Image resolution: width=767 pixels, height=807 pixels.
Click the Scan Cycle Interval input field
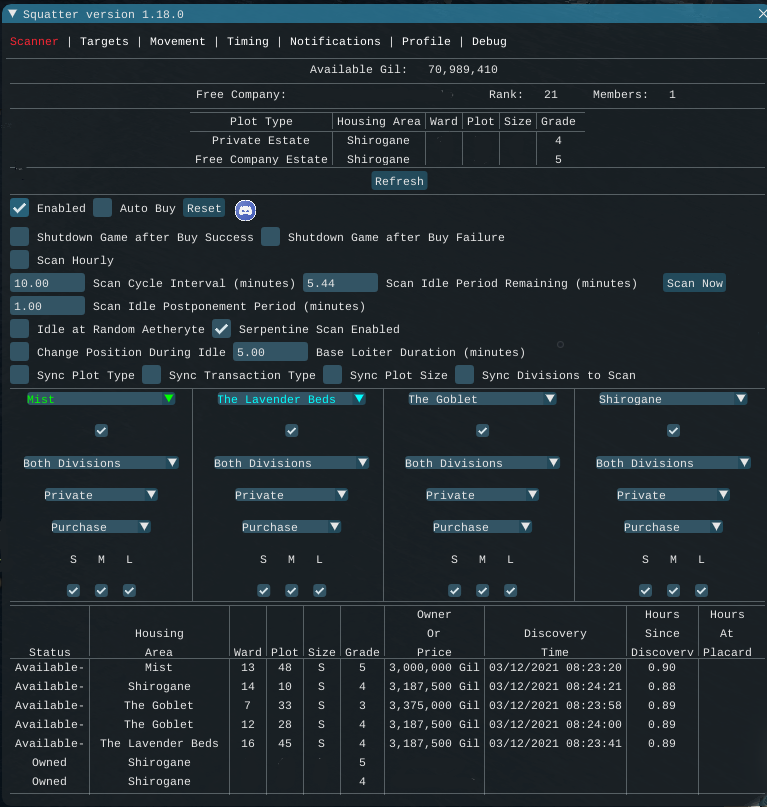pyautogui.click(x=47, y=283)
